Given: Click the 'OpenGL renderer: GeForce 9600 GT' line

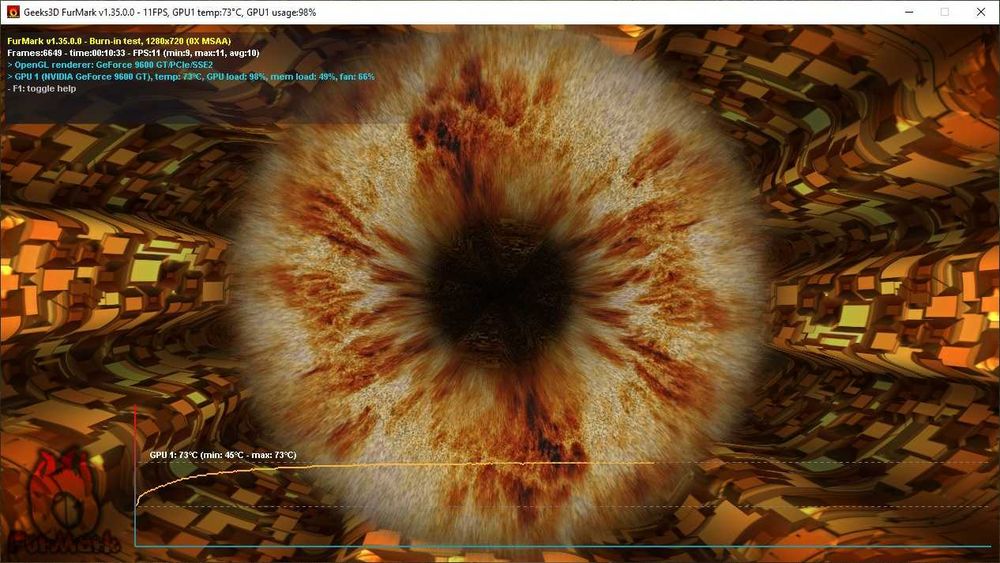Looking at the screenshot, I should tap(110, 65).
